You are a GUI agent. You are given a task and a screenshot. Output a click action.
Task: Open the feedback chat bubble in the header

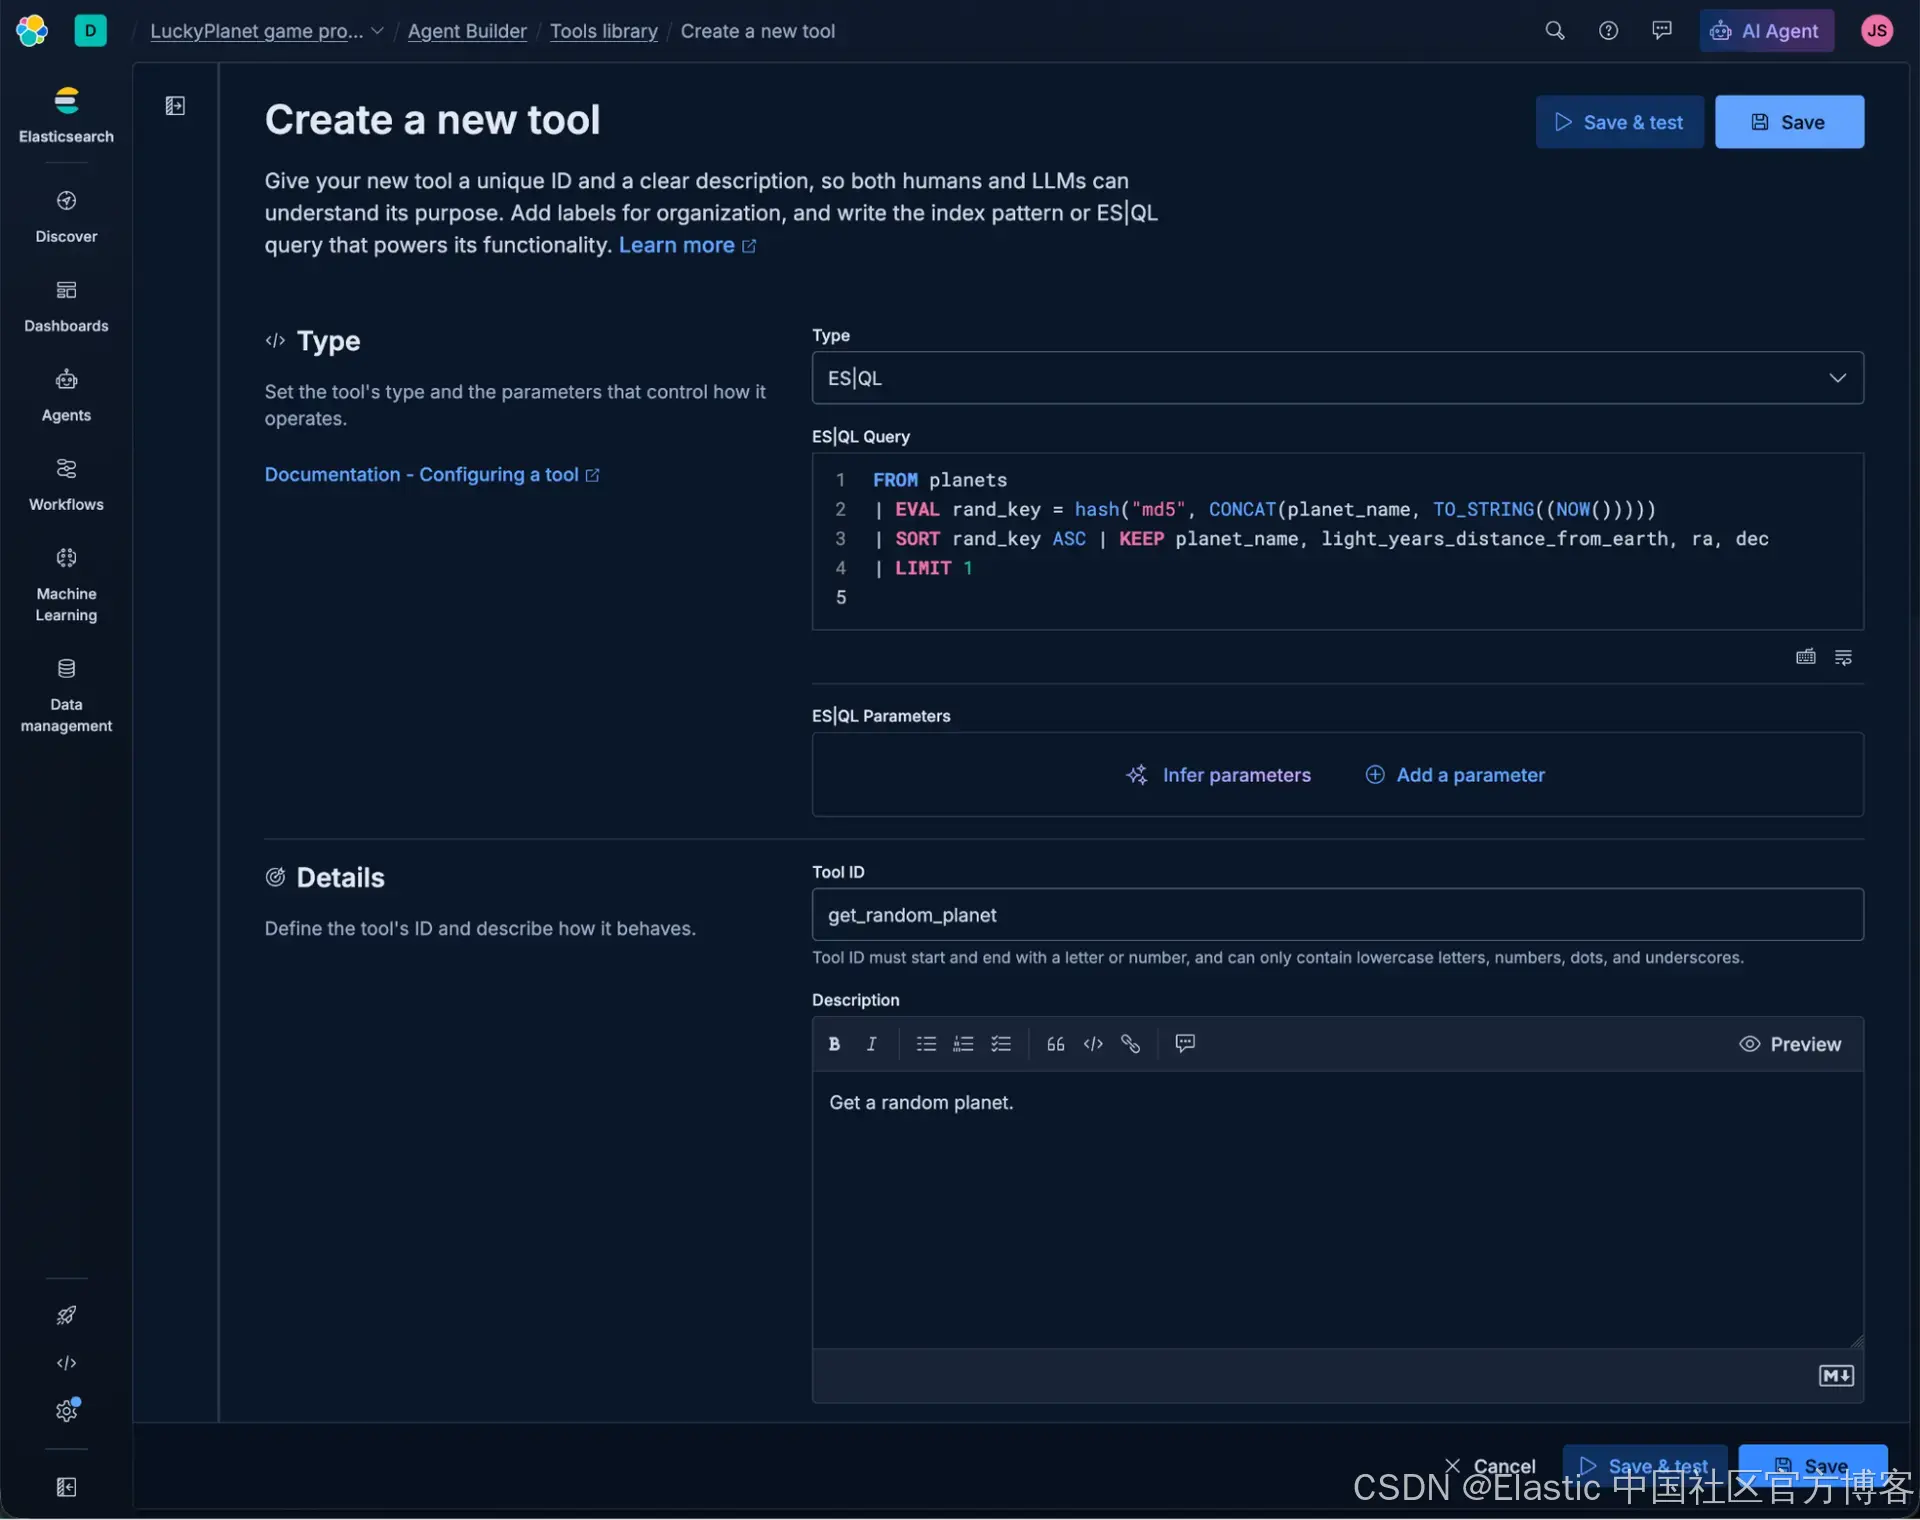pyautogui.click(x=1662, y=30)
